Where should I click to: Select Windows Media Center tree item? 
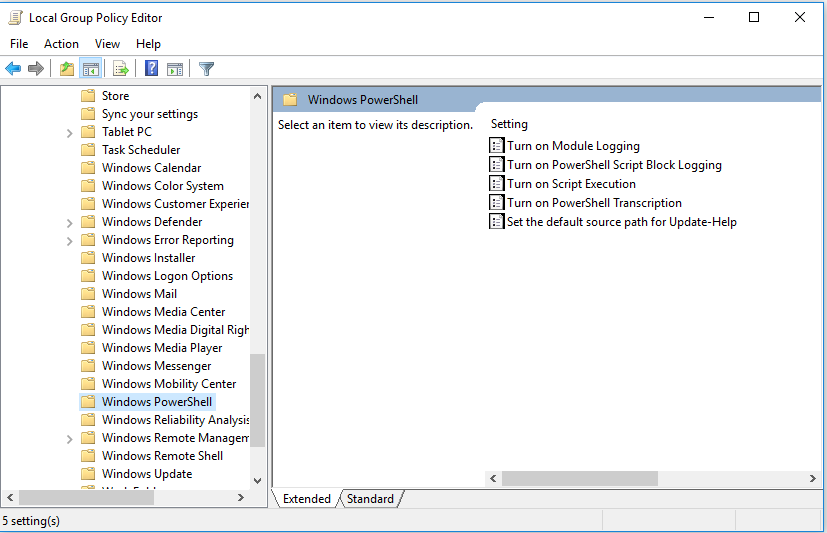pos(164,312)
